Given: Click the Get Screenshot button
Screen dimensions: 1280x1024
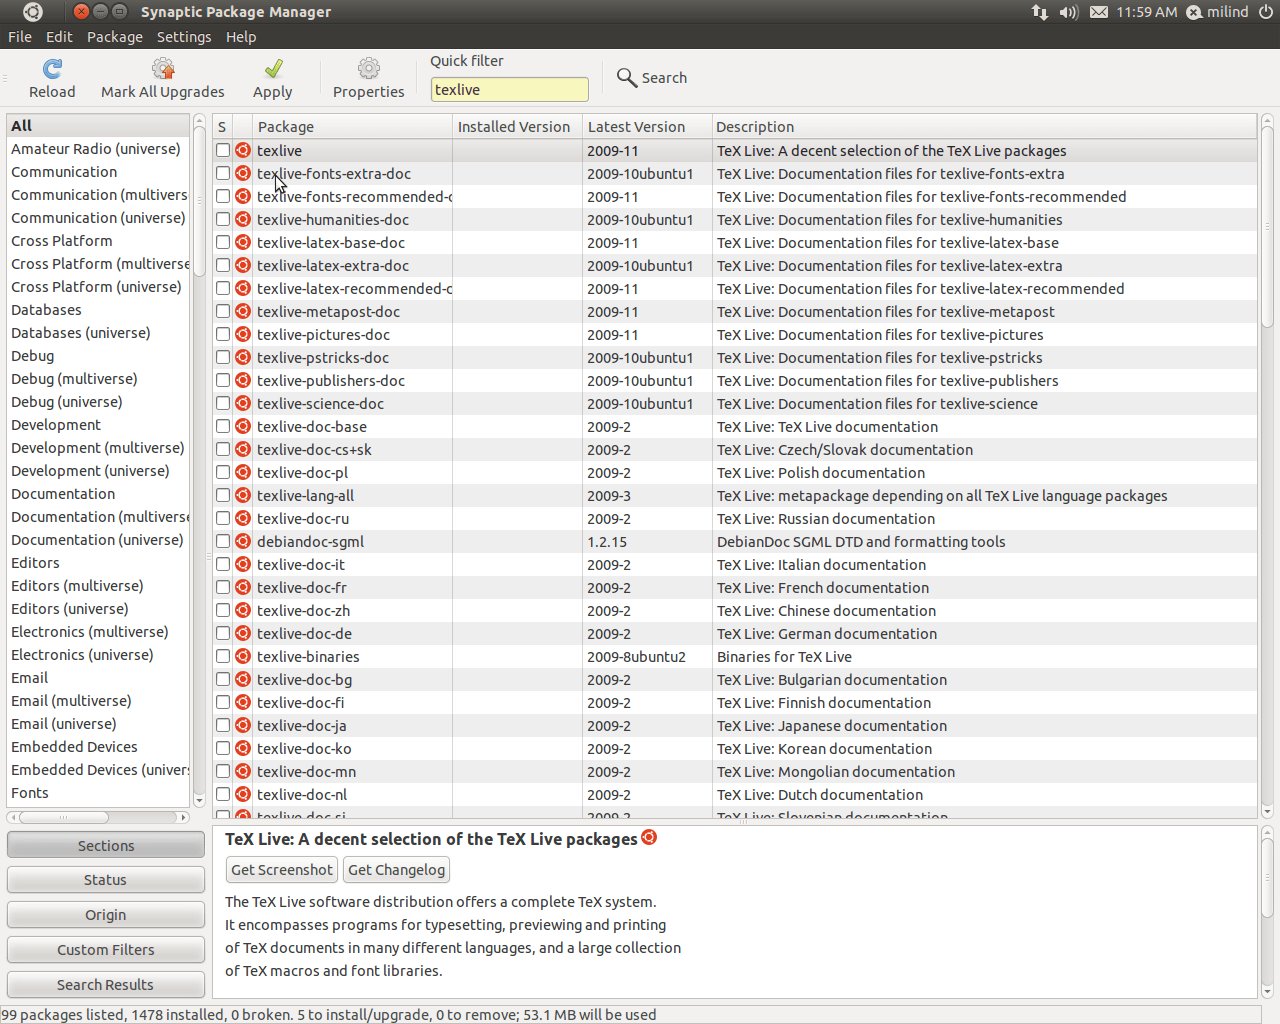Looking at the screenshot, I should click(282, 869).
